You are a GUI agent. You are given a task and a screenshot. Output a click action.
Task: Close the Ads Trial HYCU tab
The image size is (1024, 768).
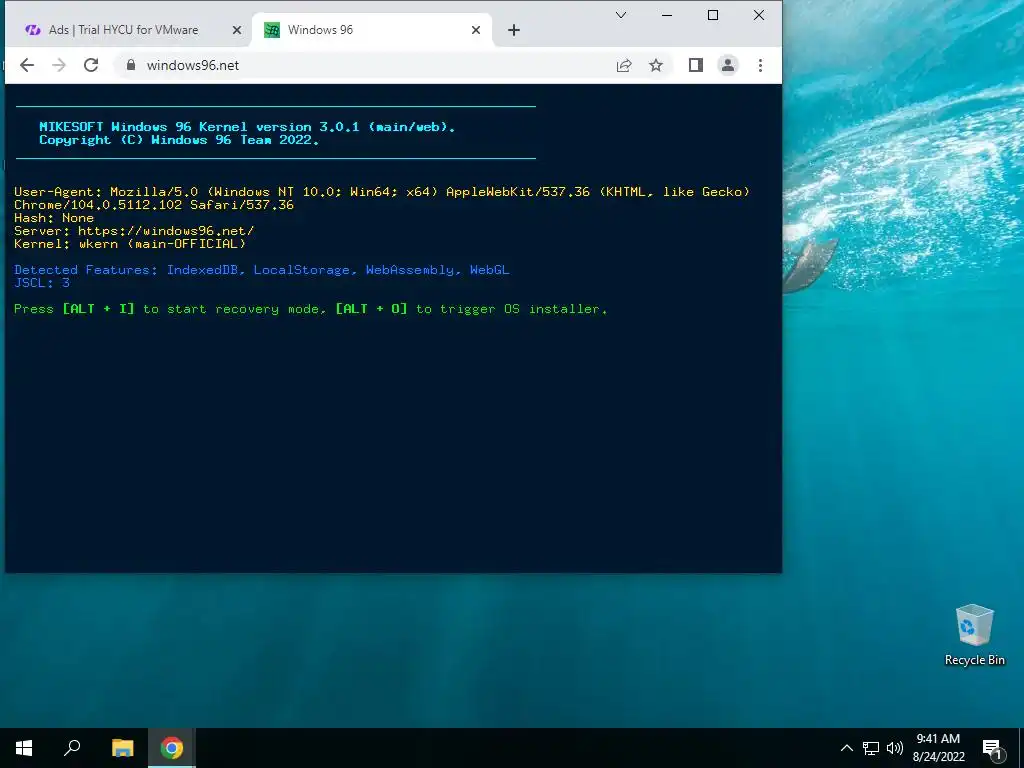pyautogui.click(x=236, y=30)
